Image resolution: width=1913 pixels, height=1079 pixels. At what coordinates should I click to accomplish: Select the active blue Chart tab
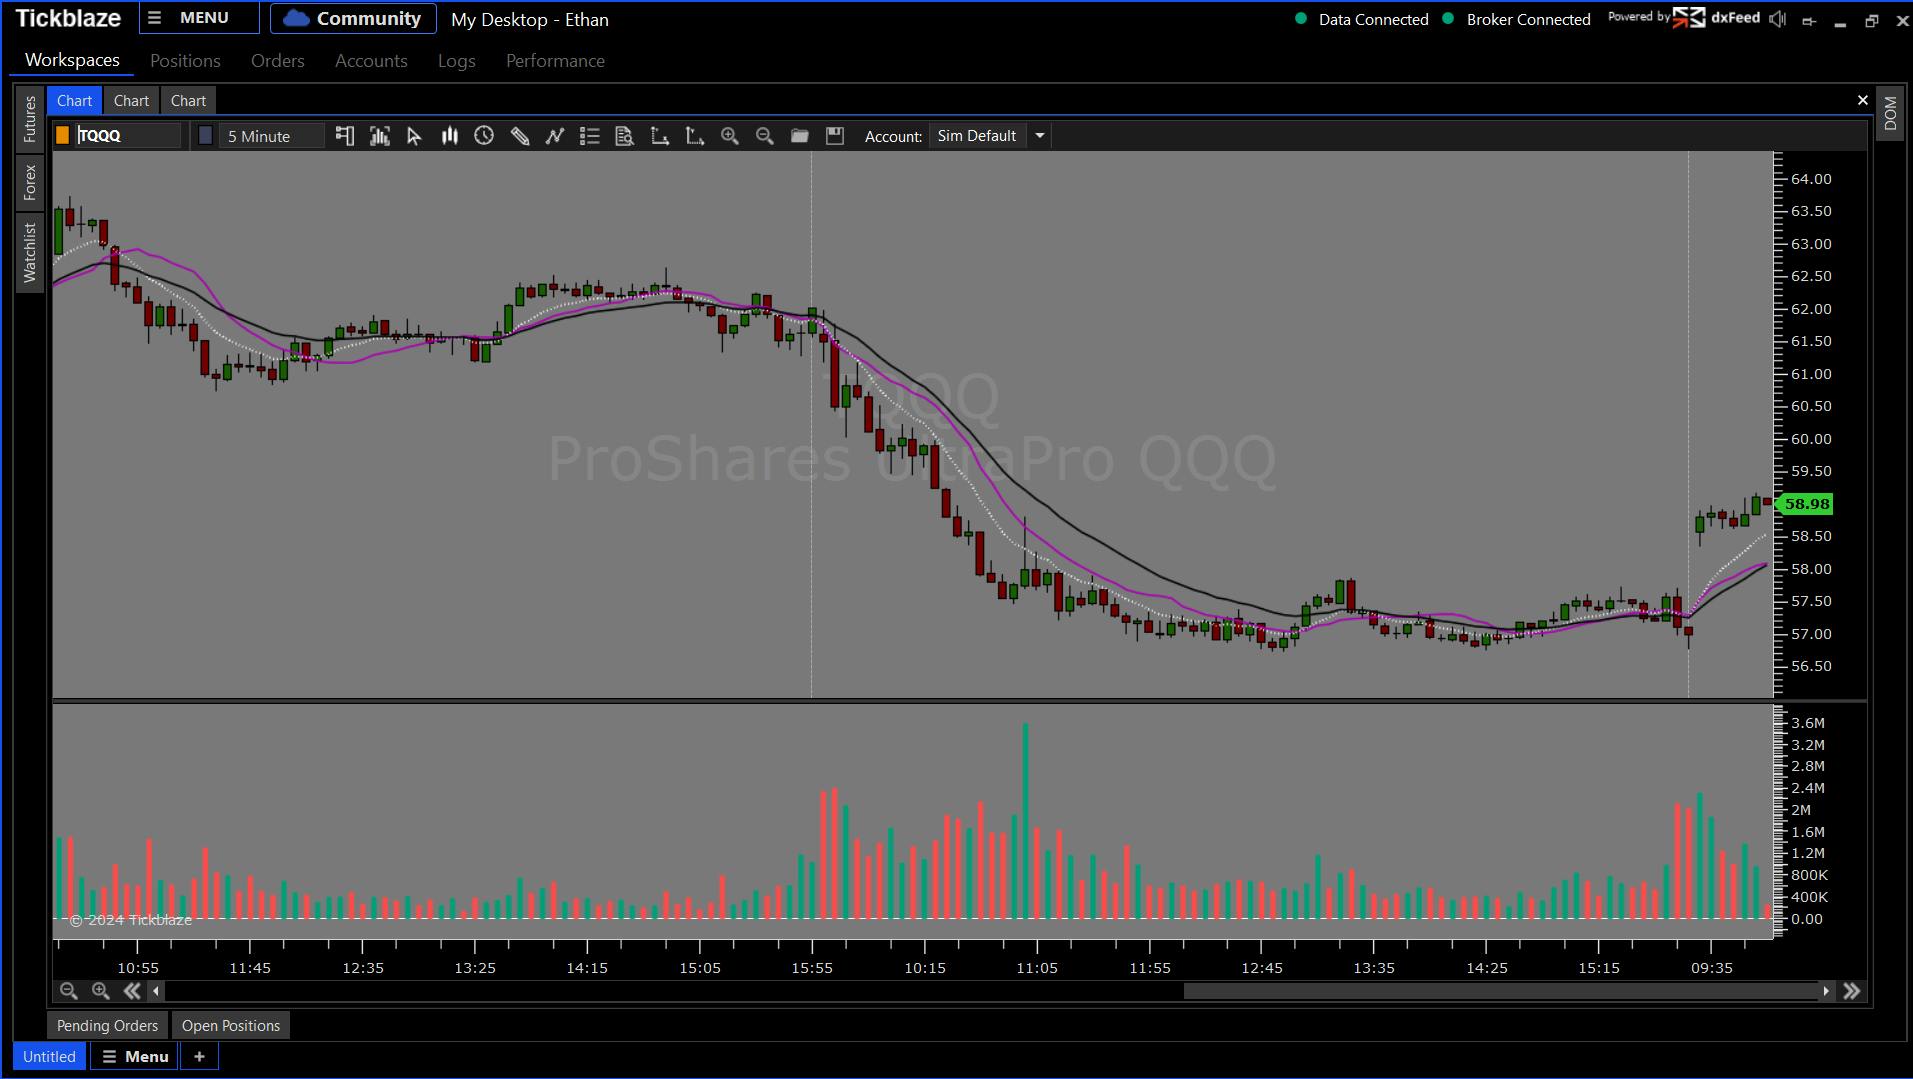(x=75, y=100)
